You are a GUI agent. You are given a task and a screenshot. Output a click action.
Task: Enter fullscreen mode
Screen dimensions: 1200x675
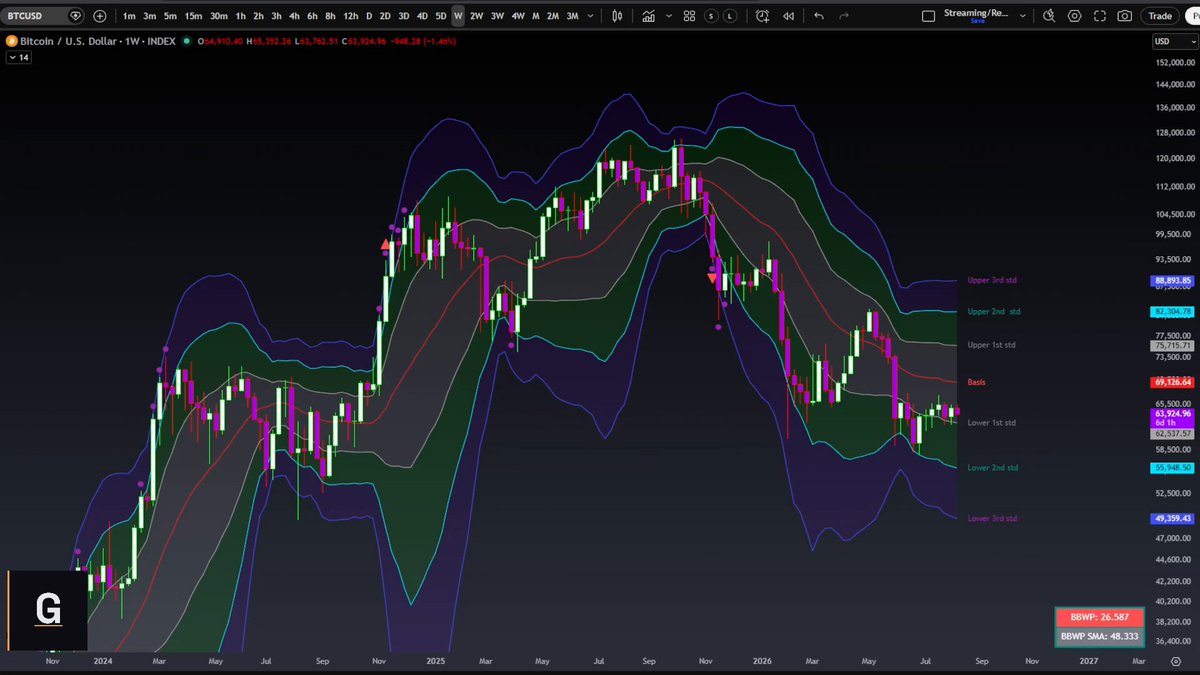click(x=1100, y=16)
